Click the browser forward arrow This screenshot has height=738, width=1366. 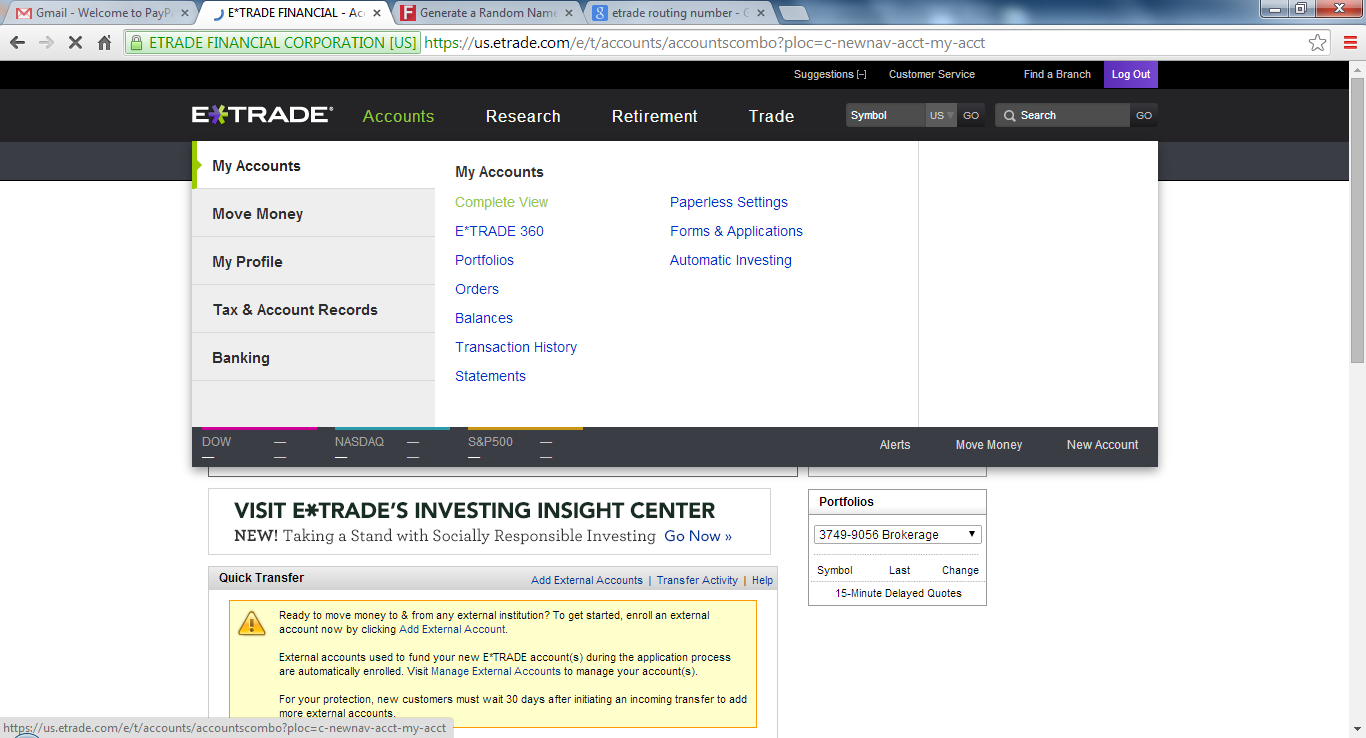point(46,43)
